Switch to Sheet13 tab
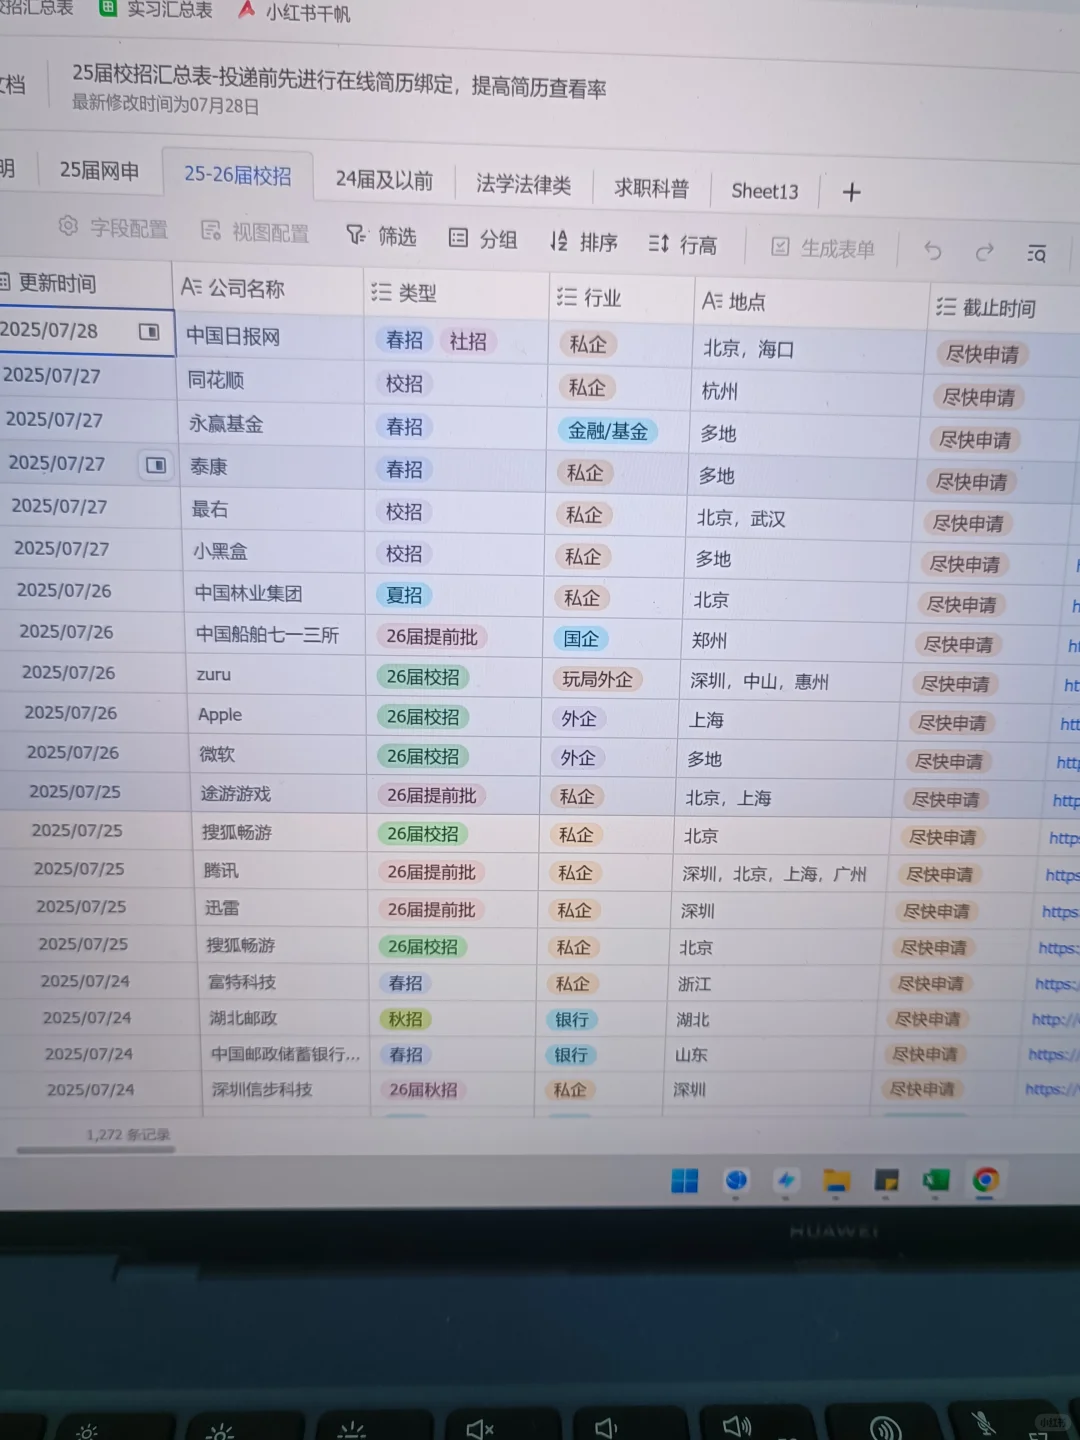Image resolution: width=1080 pixels, height=1440 pixels. 765,191
